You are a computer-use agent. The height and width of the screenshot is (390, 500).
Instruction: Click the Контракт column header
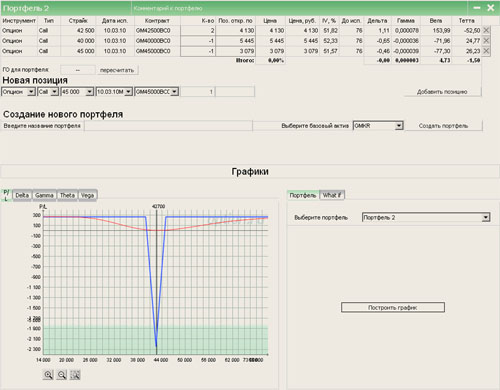pyautogui.click(x=157, y=21)
